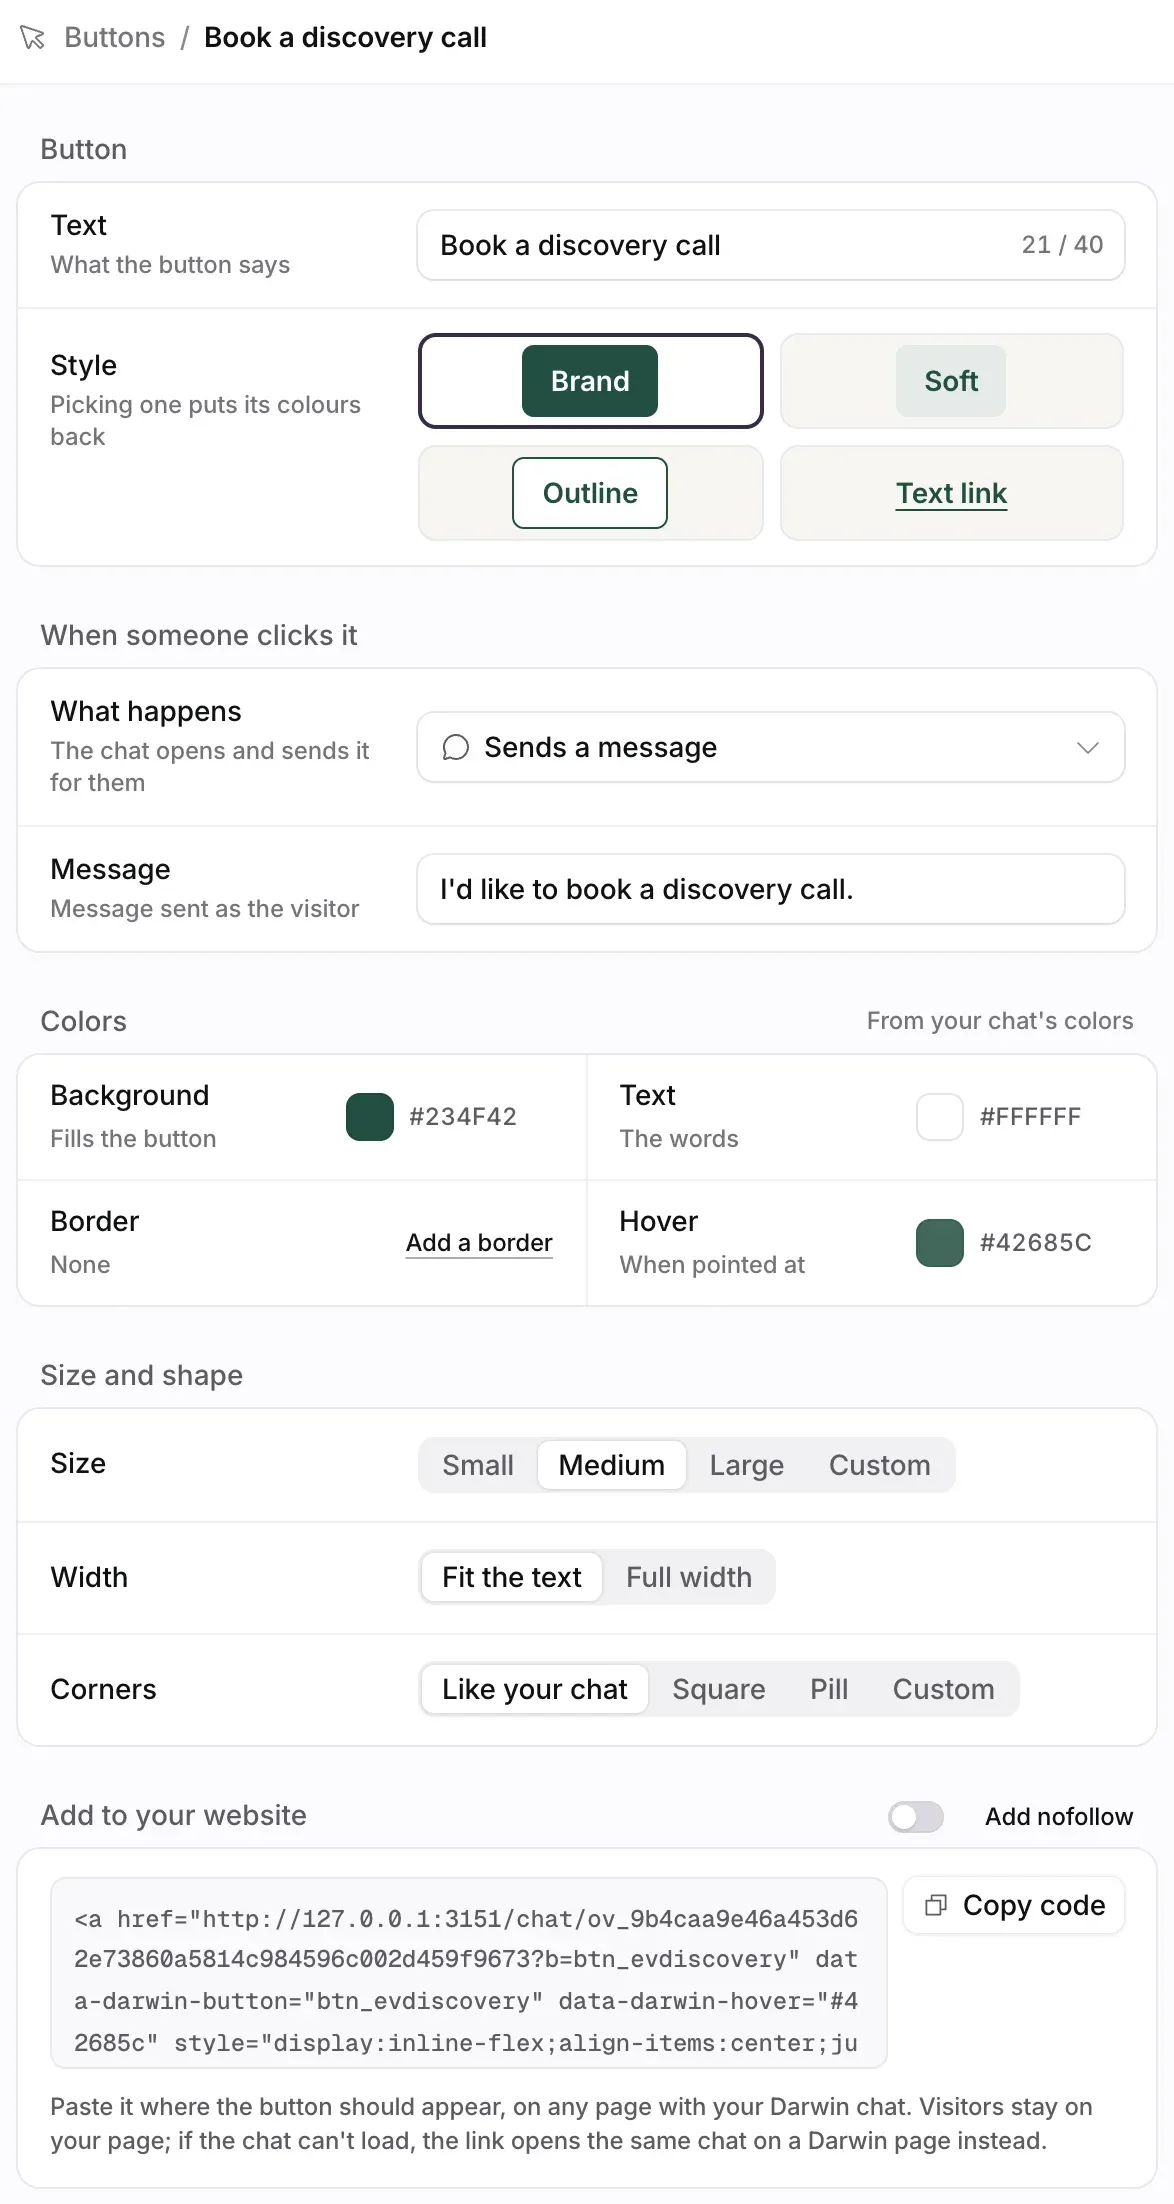Open the Background color swatch
1174x2204 pixels.
tap(370, 1117)
